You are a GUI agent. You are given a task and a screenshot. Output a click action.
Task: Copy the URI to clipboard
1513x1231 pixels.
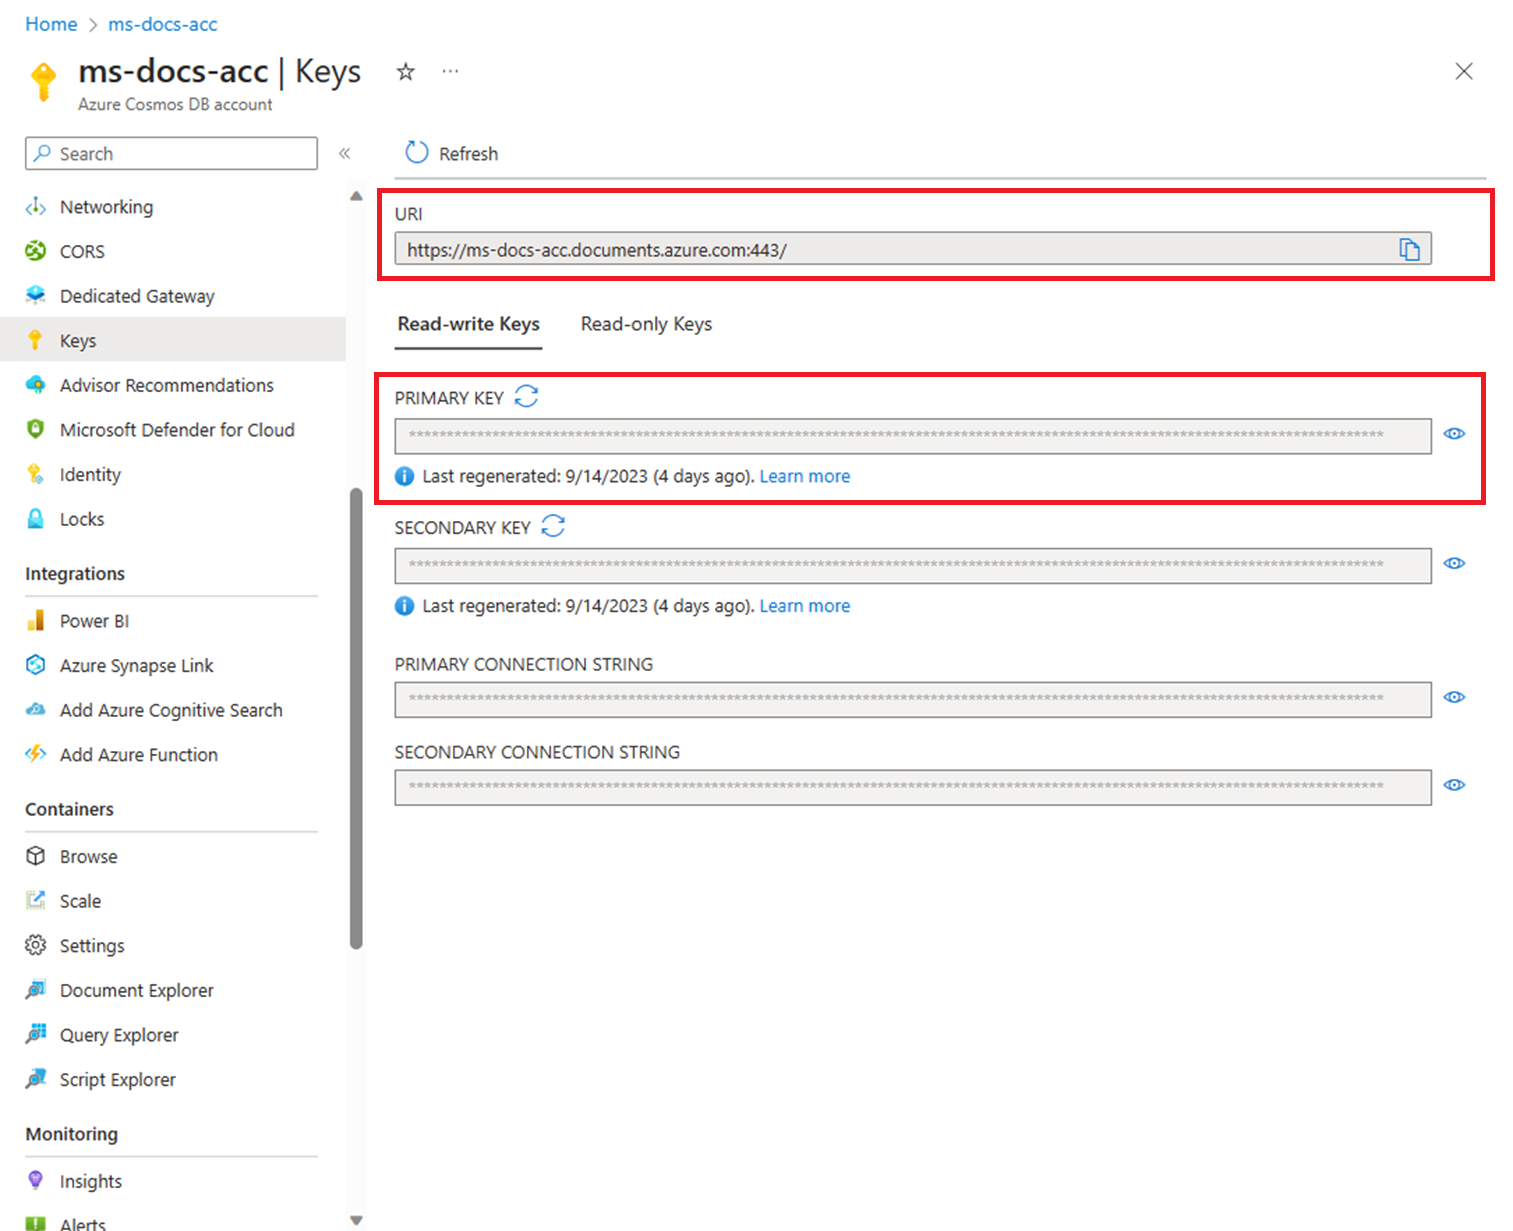point(1409,249)
